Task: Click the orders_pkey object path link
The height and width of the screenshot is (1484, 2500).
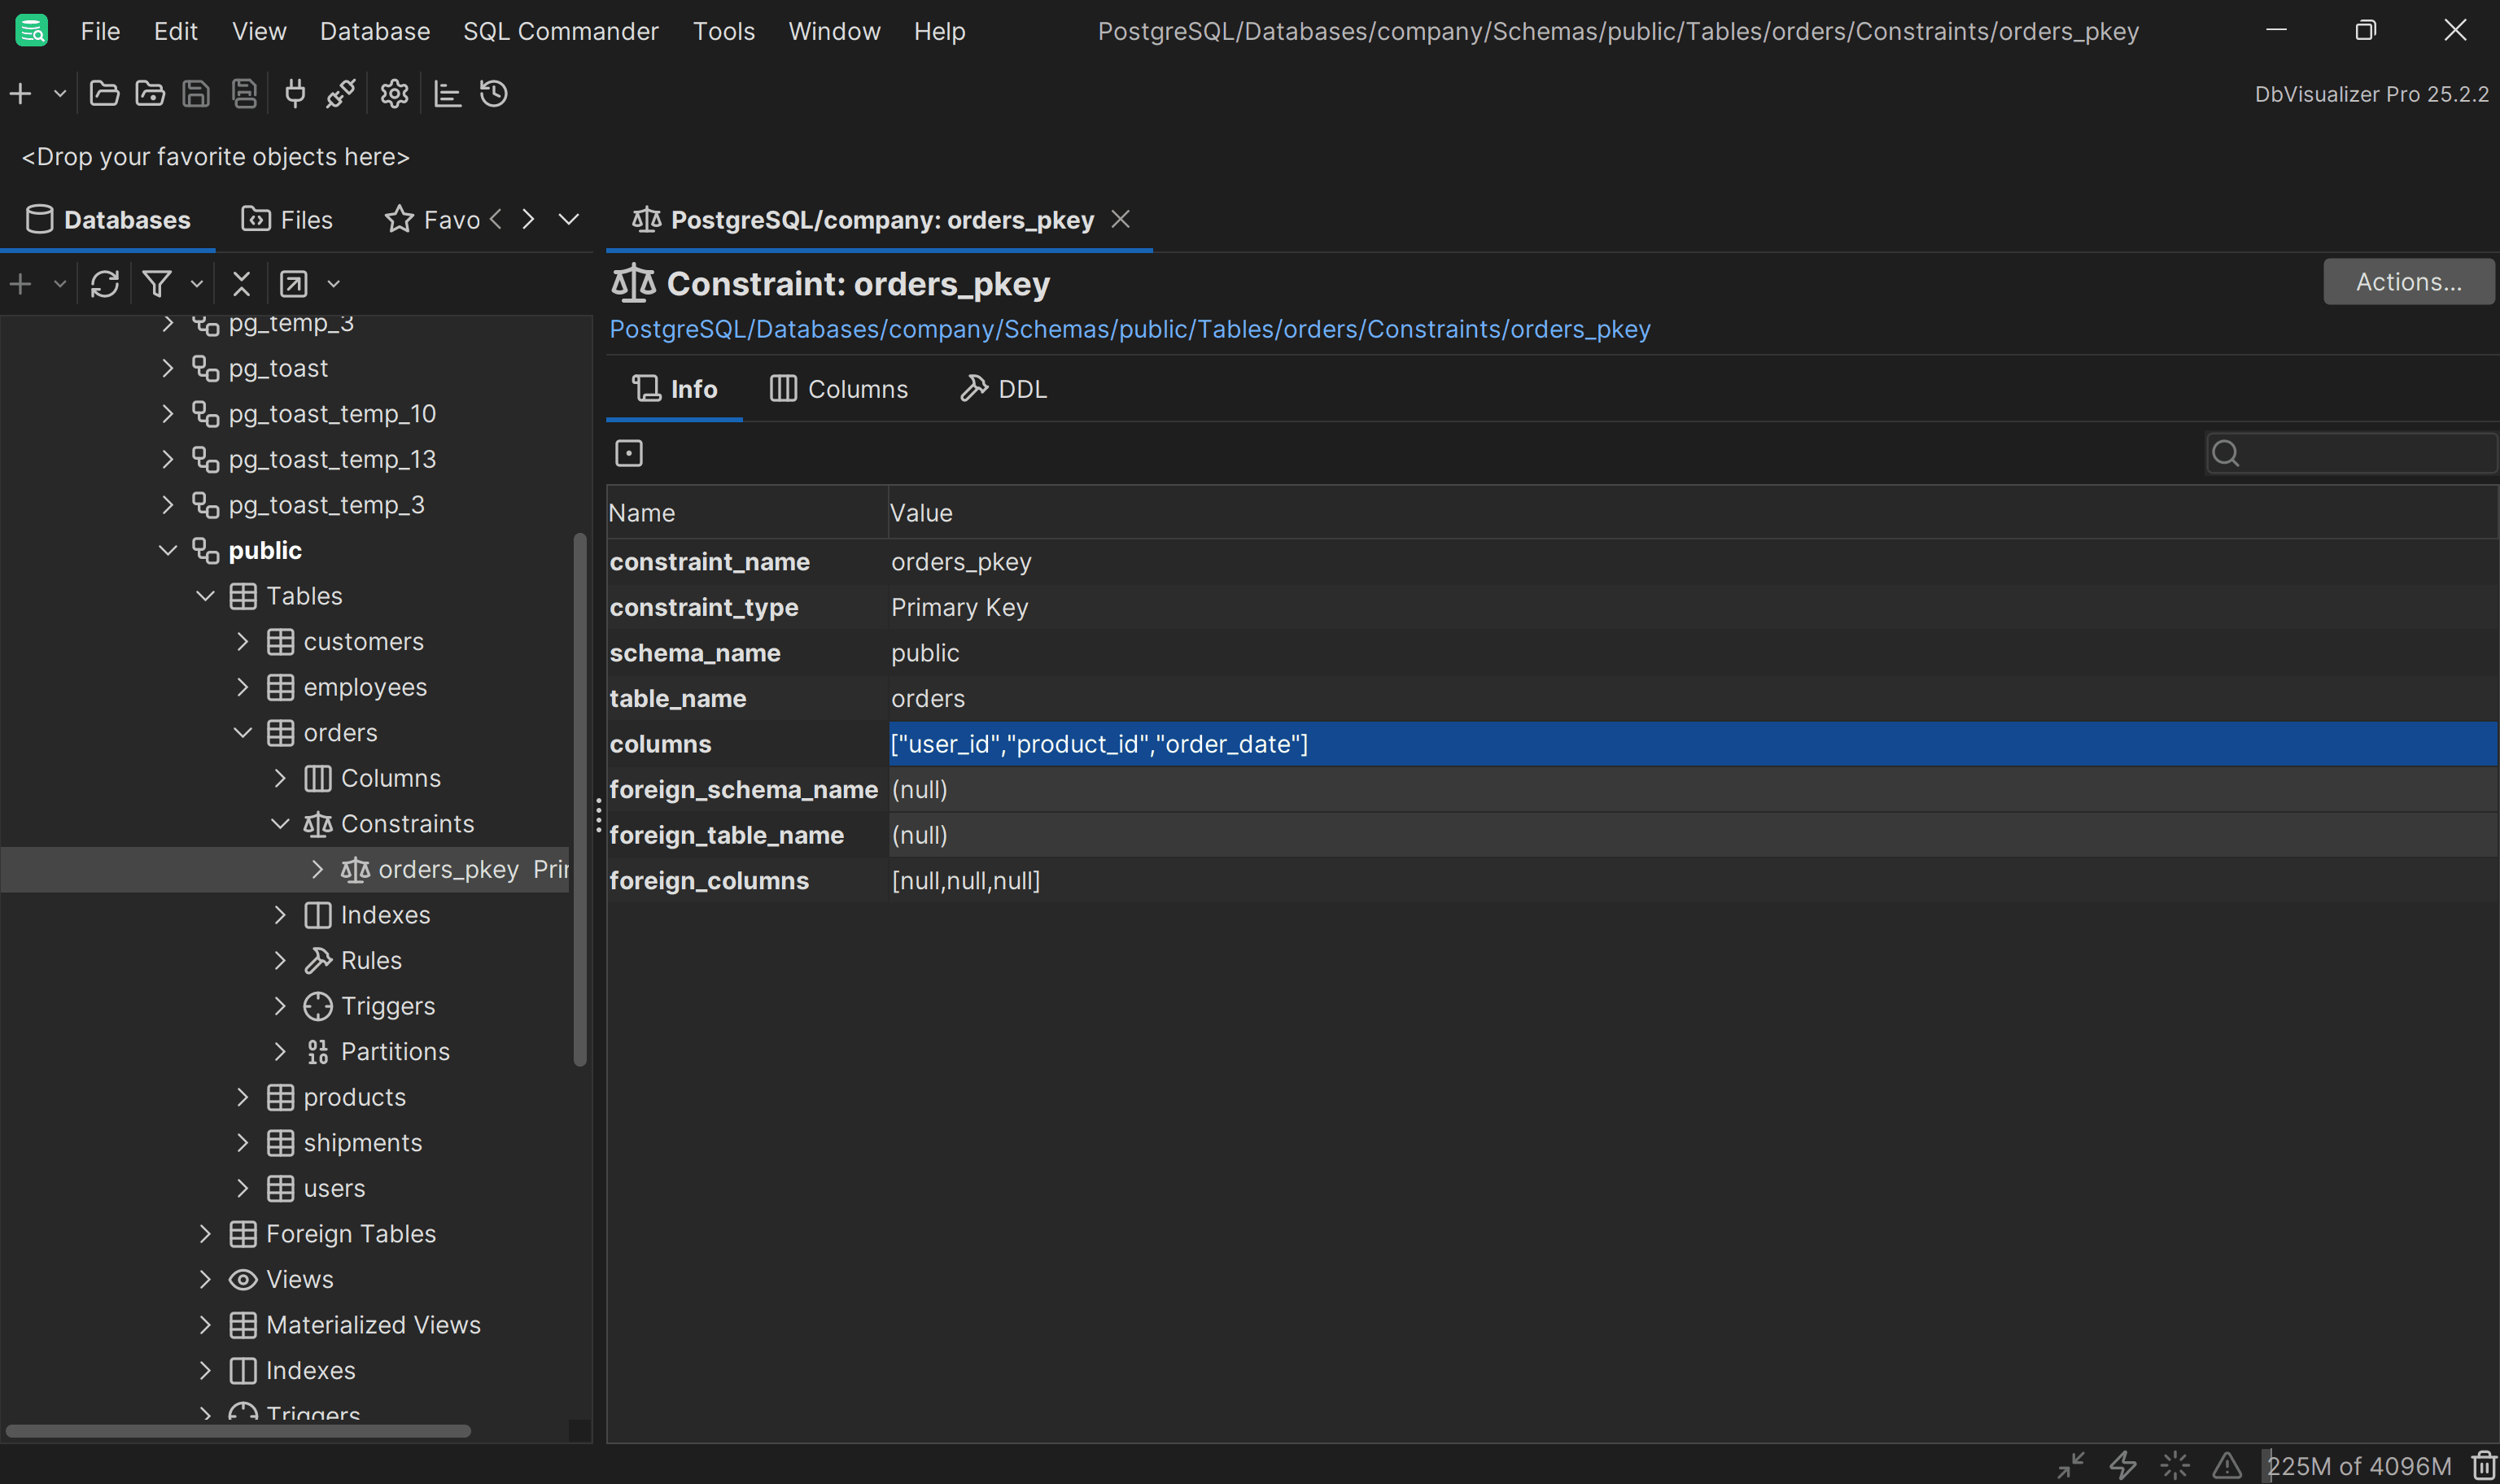Action: (x=1130, y=329)
